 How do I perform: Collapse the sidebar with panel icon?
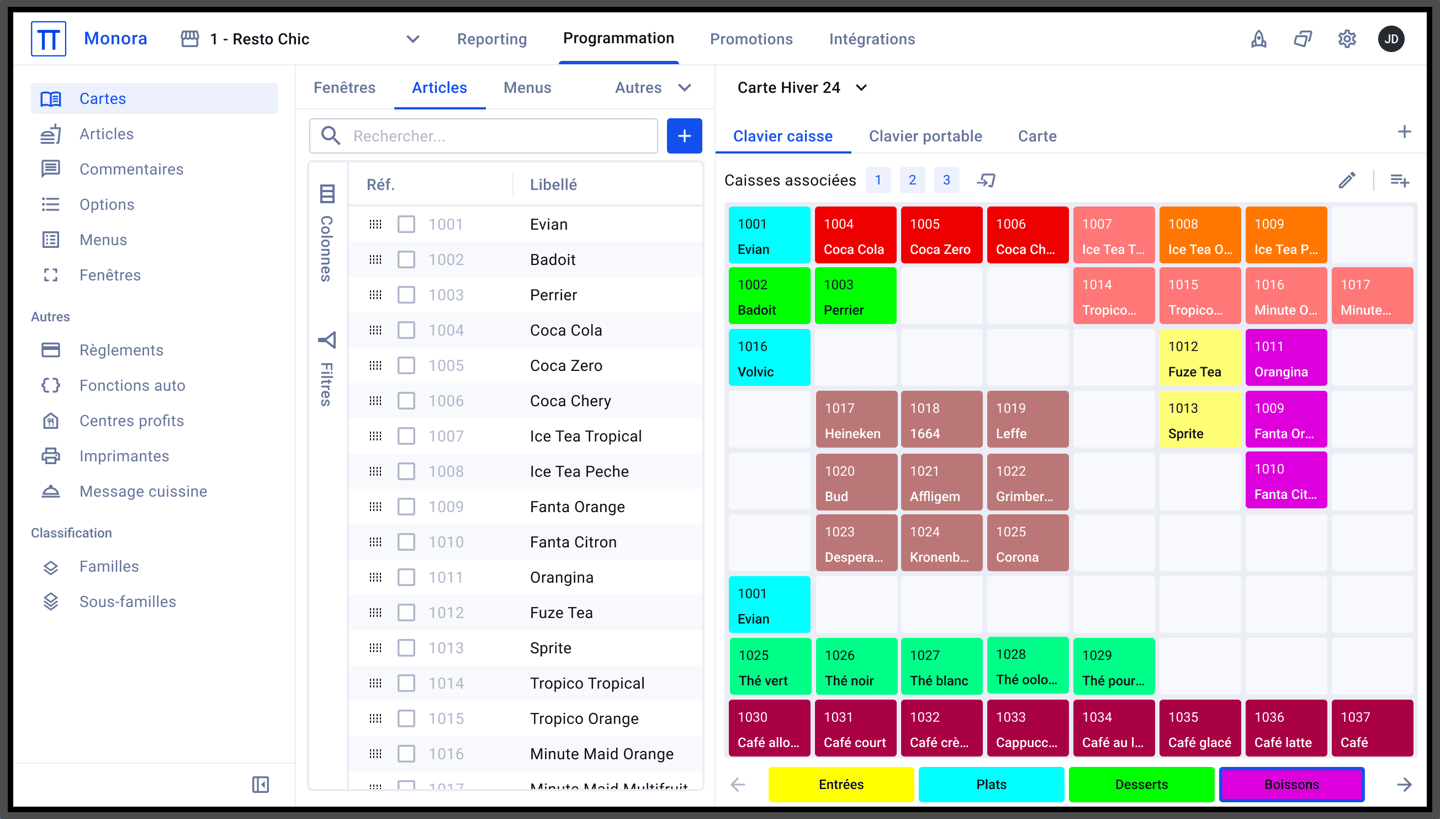(x=261, y=785)
